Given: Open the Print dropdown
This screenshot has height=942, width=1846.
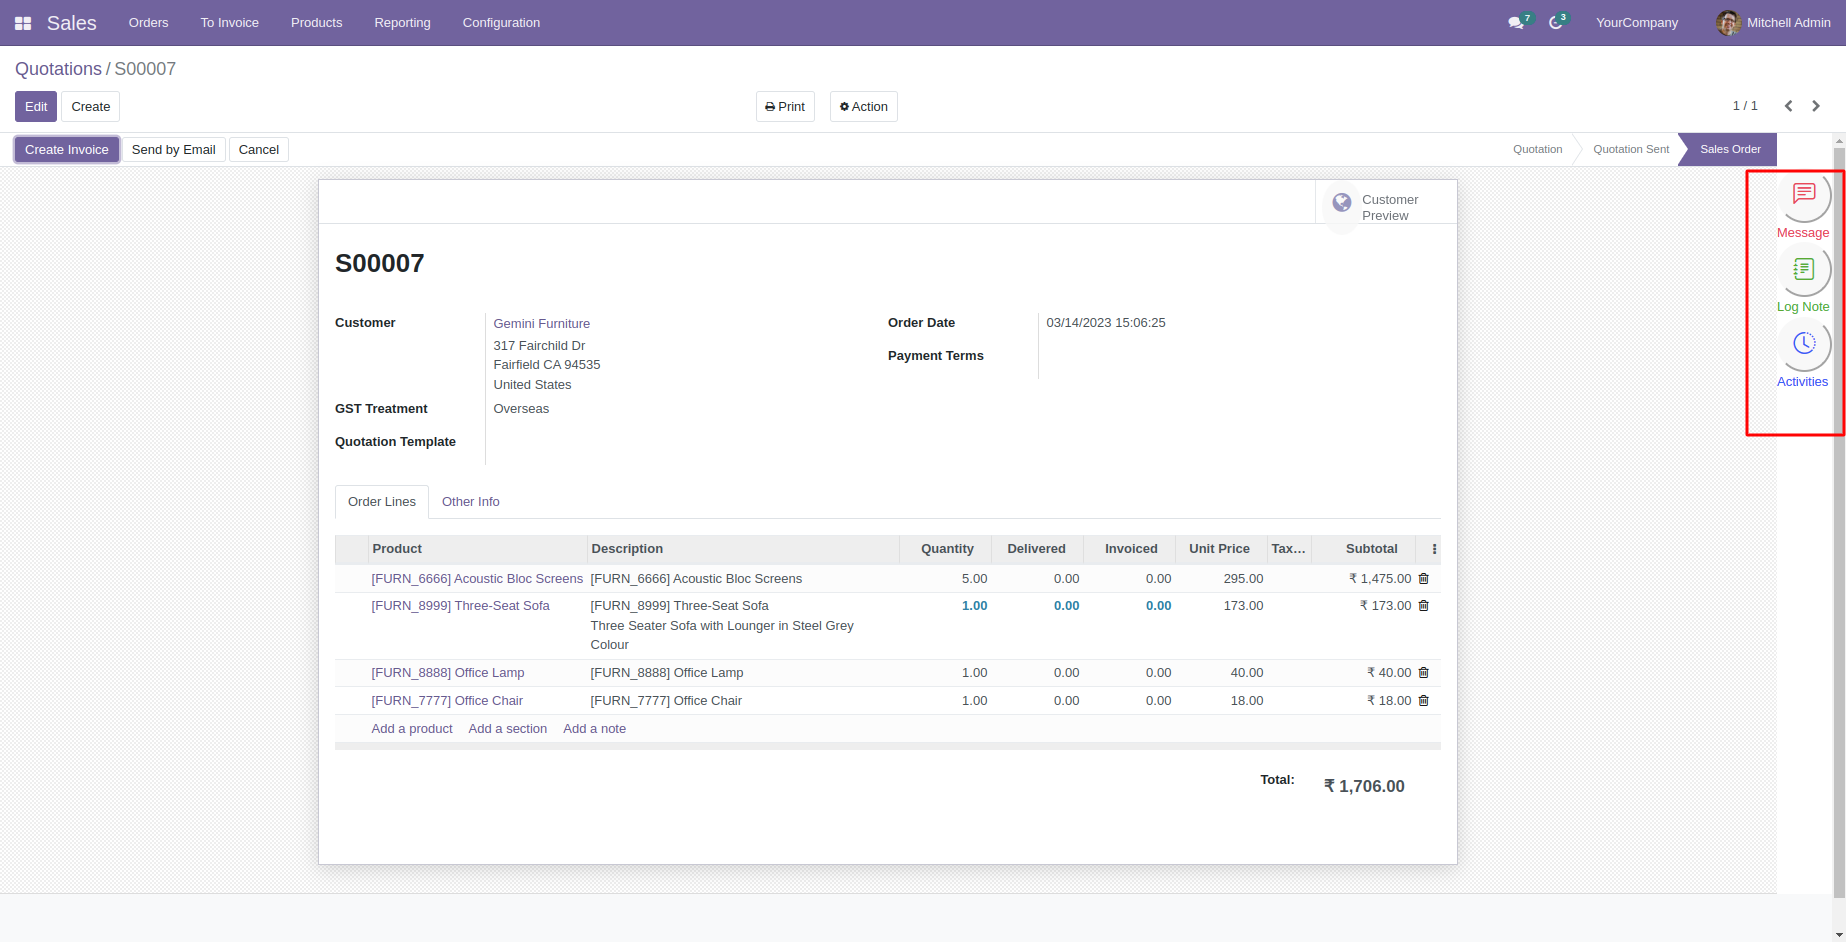Looking at the screenshot, I should coord(785,107).
